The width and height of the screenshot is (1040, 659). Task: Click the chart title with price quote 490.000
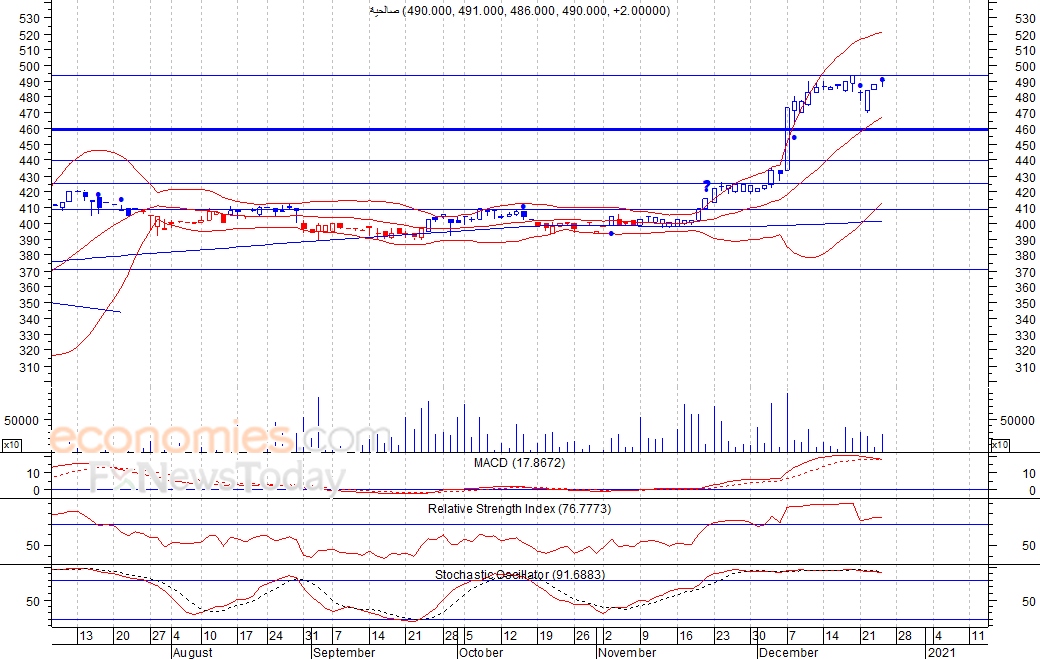pyautogui.click(x=519, y=11)
